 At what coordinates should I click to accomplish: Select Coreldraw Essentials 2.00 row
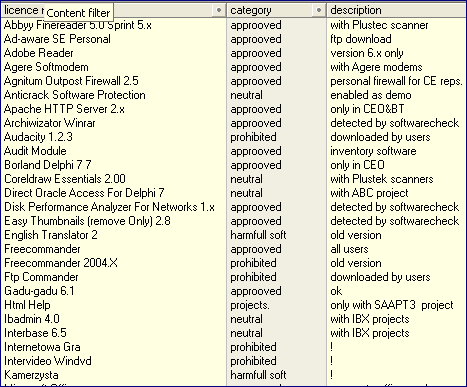(x=65, y=179)
